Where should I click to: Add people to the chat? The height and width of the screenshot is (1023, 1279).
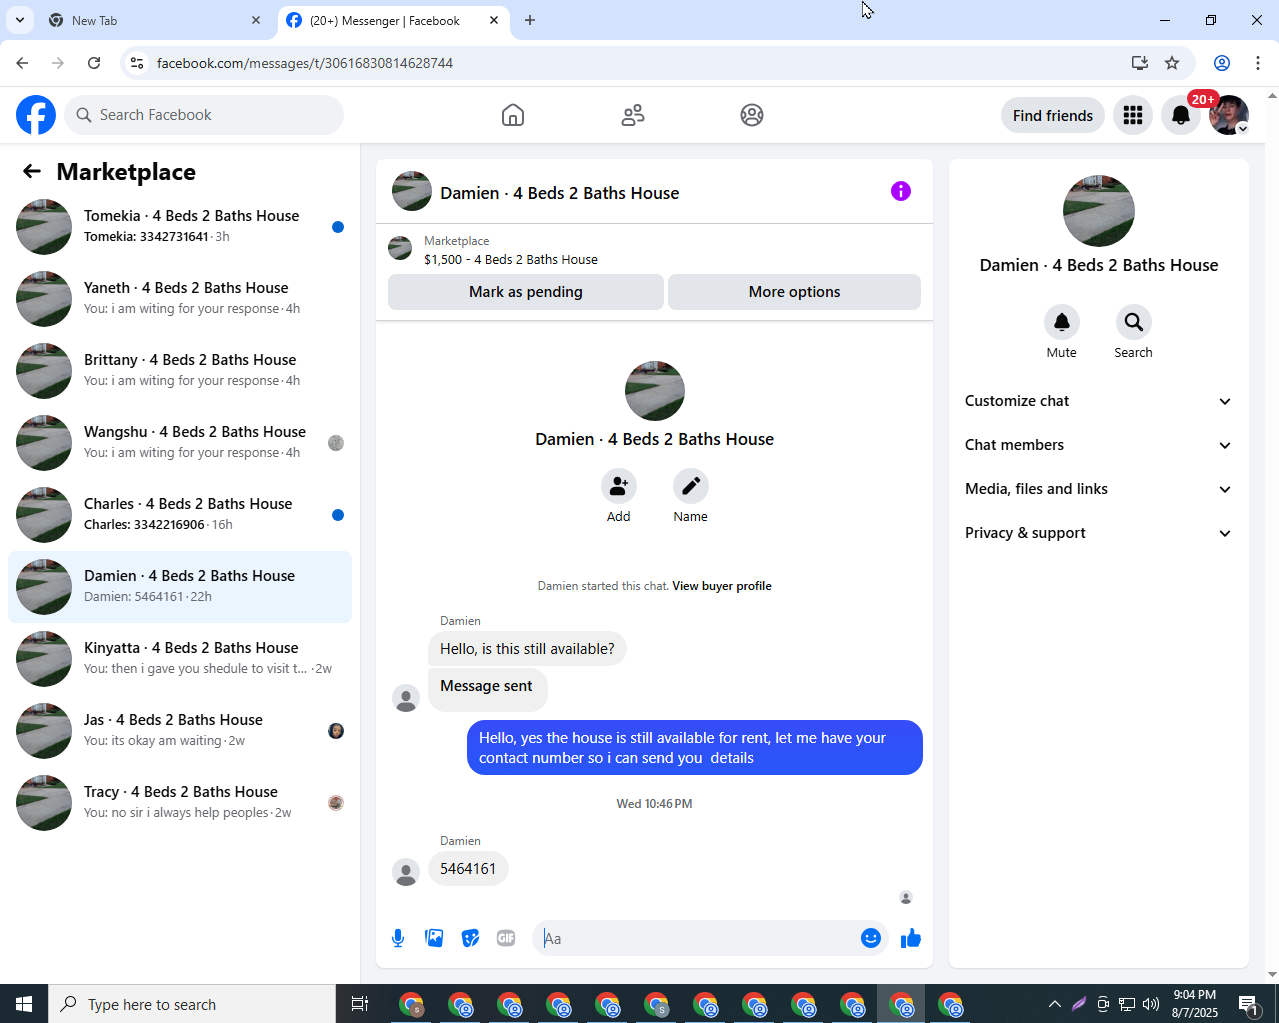[619, 487]
